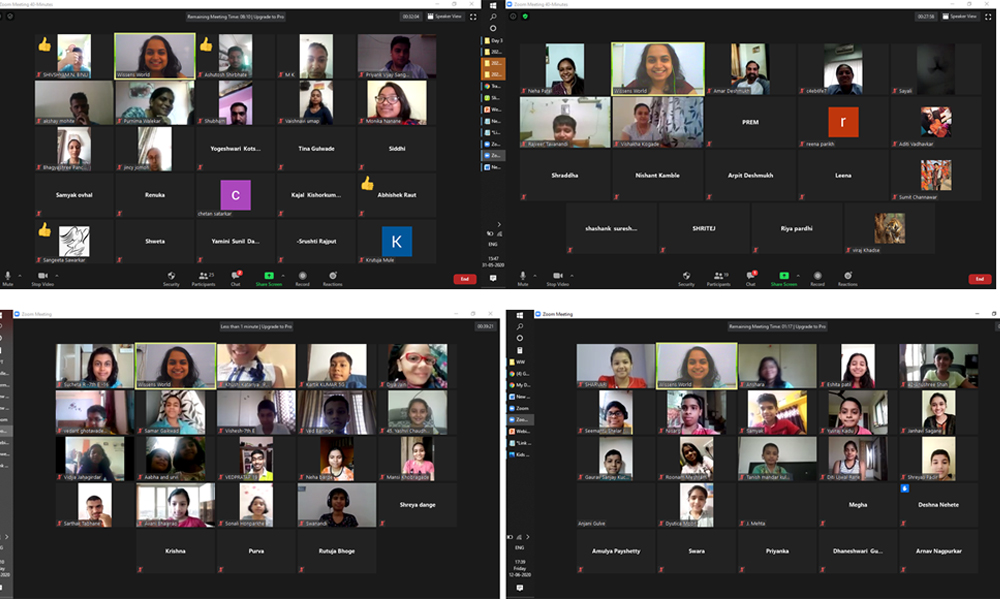Open Chat in the top-left meeting toolbar
This screenshot has width=1000, height=600.
pyautogui.click(x=236, y=277)
